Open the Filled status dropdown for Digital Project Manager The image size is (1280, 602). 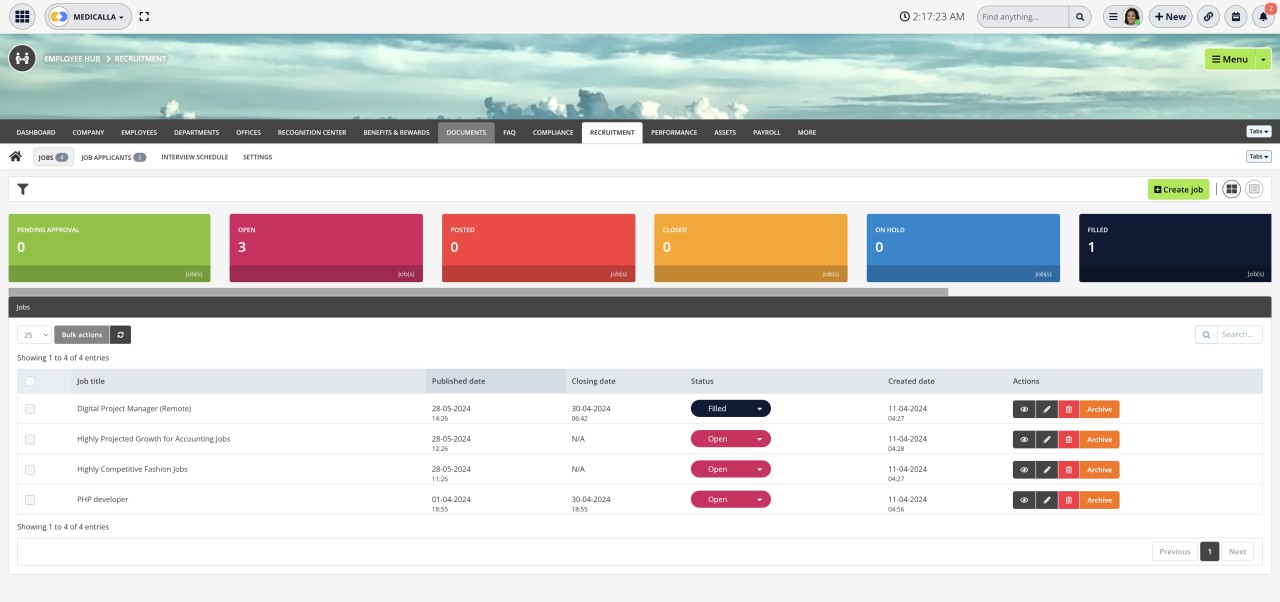tap(730, 408)
